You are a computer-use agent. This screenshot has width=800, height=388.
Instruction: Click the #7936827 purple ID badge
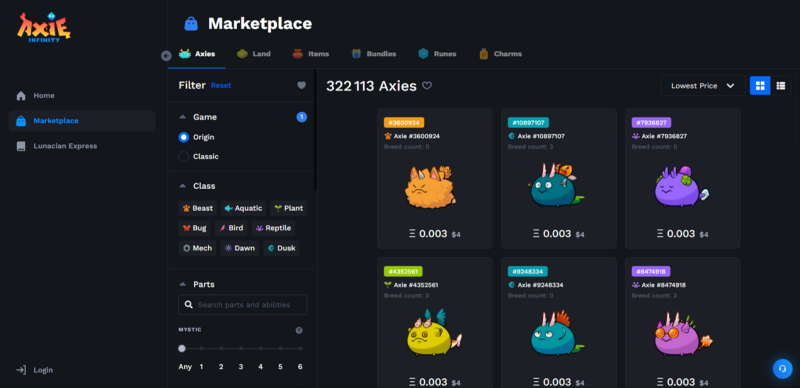click(652, 123)
